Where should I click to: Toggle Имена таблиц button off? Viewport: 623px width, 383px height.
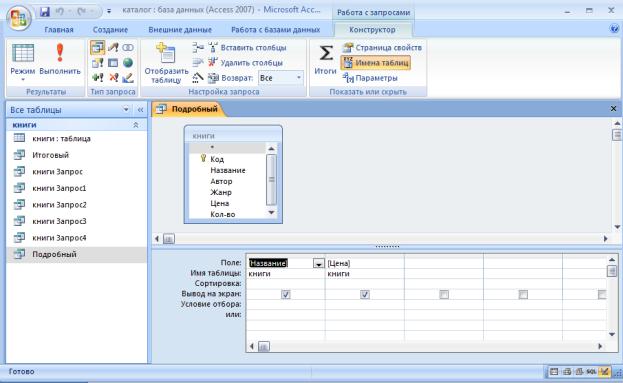pos(375,63)
